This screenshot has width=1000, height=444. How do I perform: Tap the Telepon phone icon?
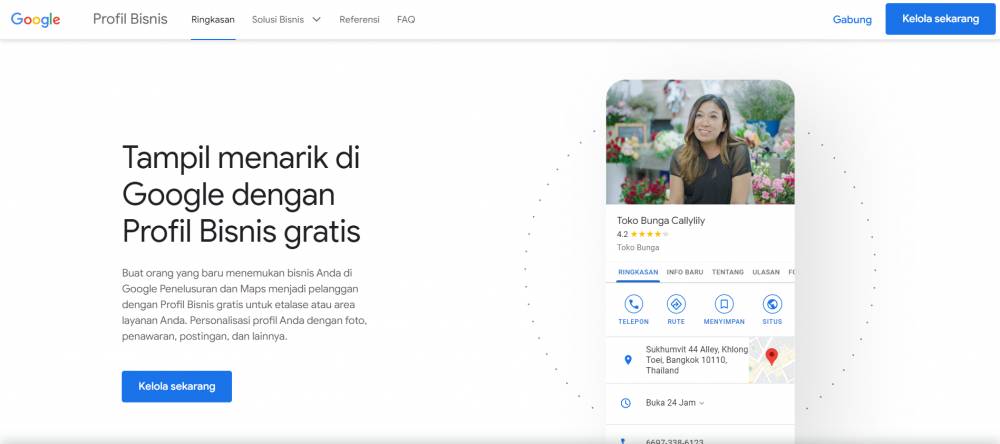(x=633, y=304)
